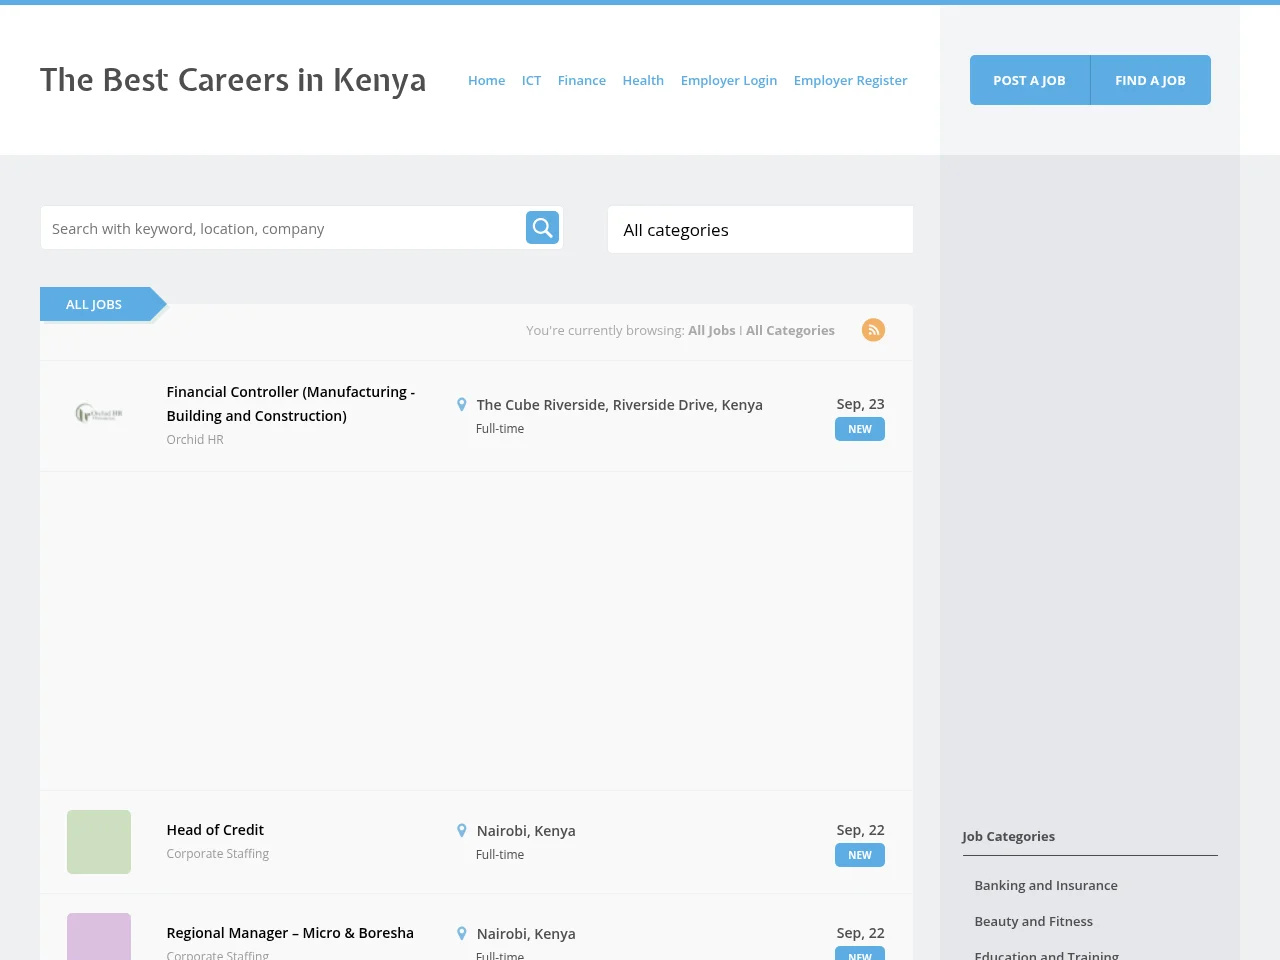
Task: Click the search magnifier icon button
Action: [x=542, y=228]
